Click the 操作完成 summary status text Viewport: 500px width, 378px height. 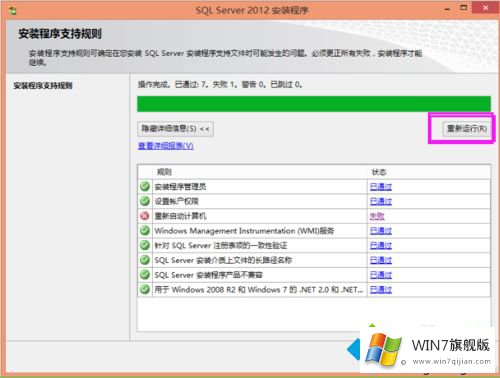[220, 85]
